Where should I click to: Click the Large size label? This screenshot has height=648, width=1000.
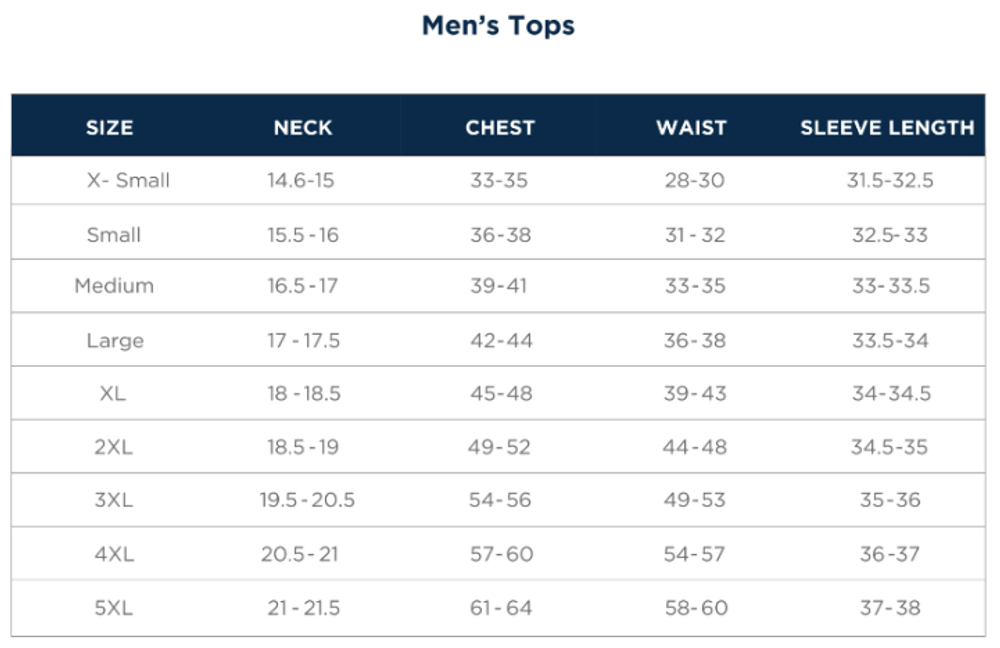pos(115,341)
